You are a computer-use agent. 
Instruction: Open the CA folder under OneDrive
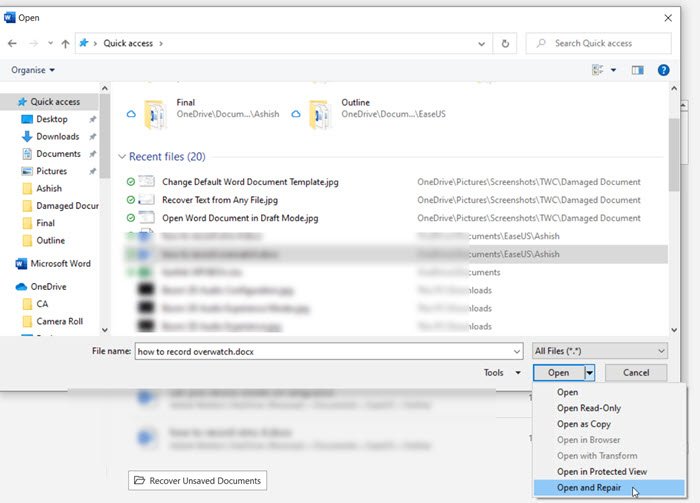click(42, 304)
